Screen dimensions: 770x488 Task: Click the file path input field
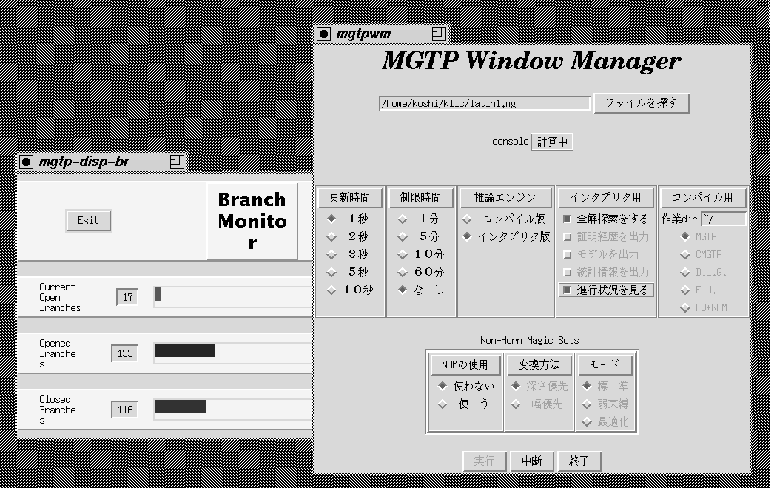pyautogui.click(x=484, y=103)
